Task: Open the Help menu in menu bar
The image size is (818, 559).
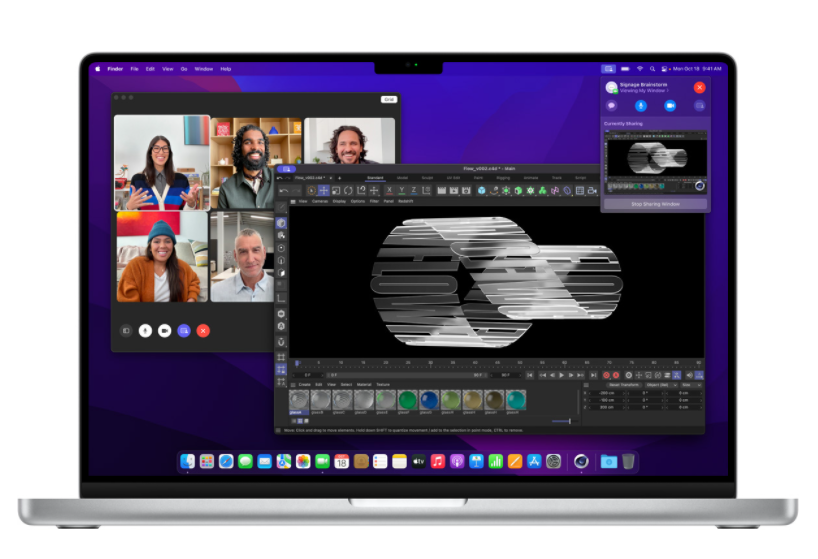Action: point(225,69)
